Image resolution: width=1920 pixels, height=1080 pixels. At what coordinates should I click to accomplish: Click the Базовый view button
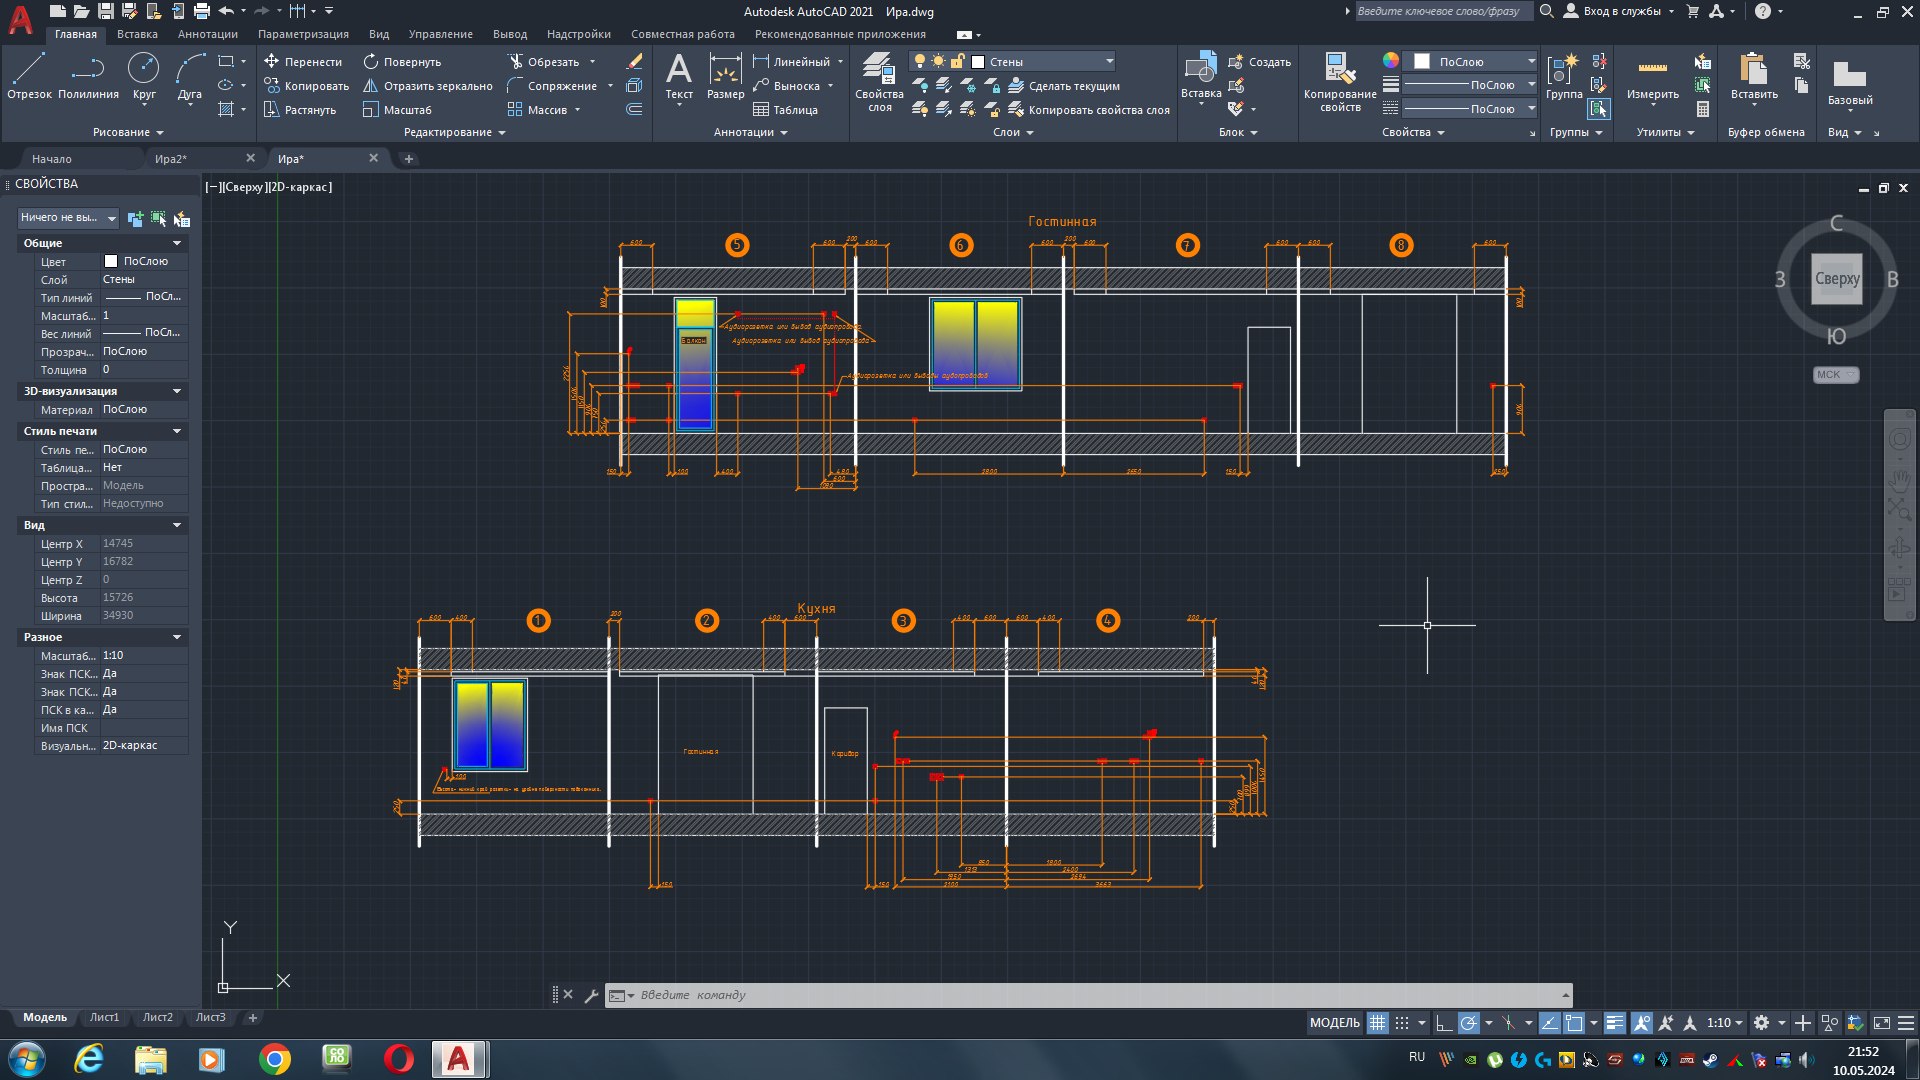[1850, 82]
